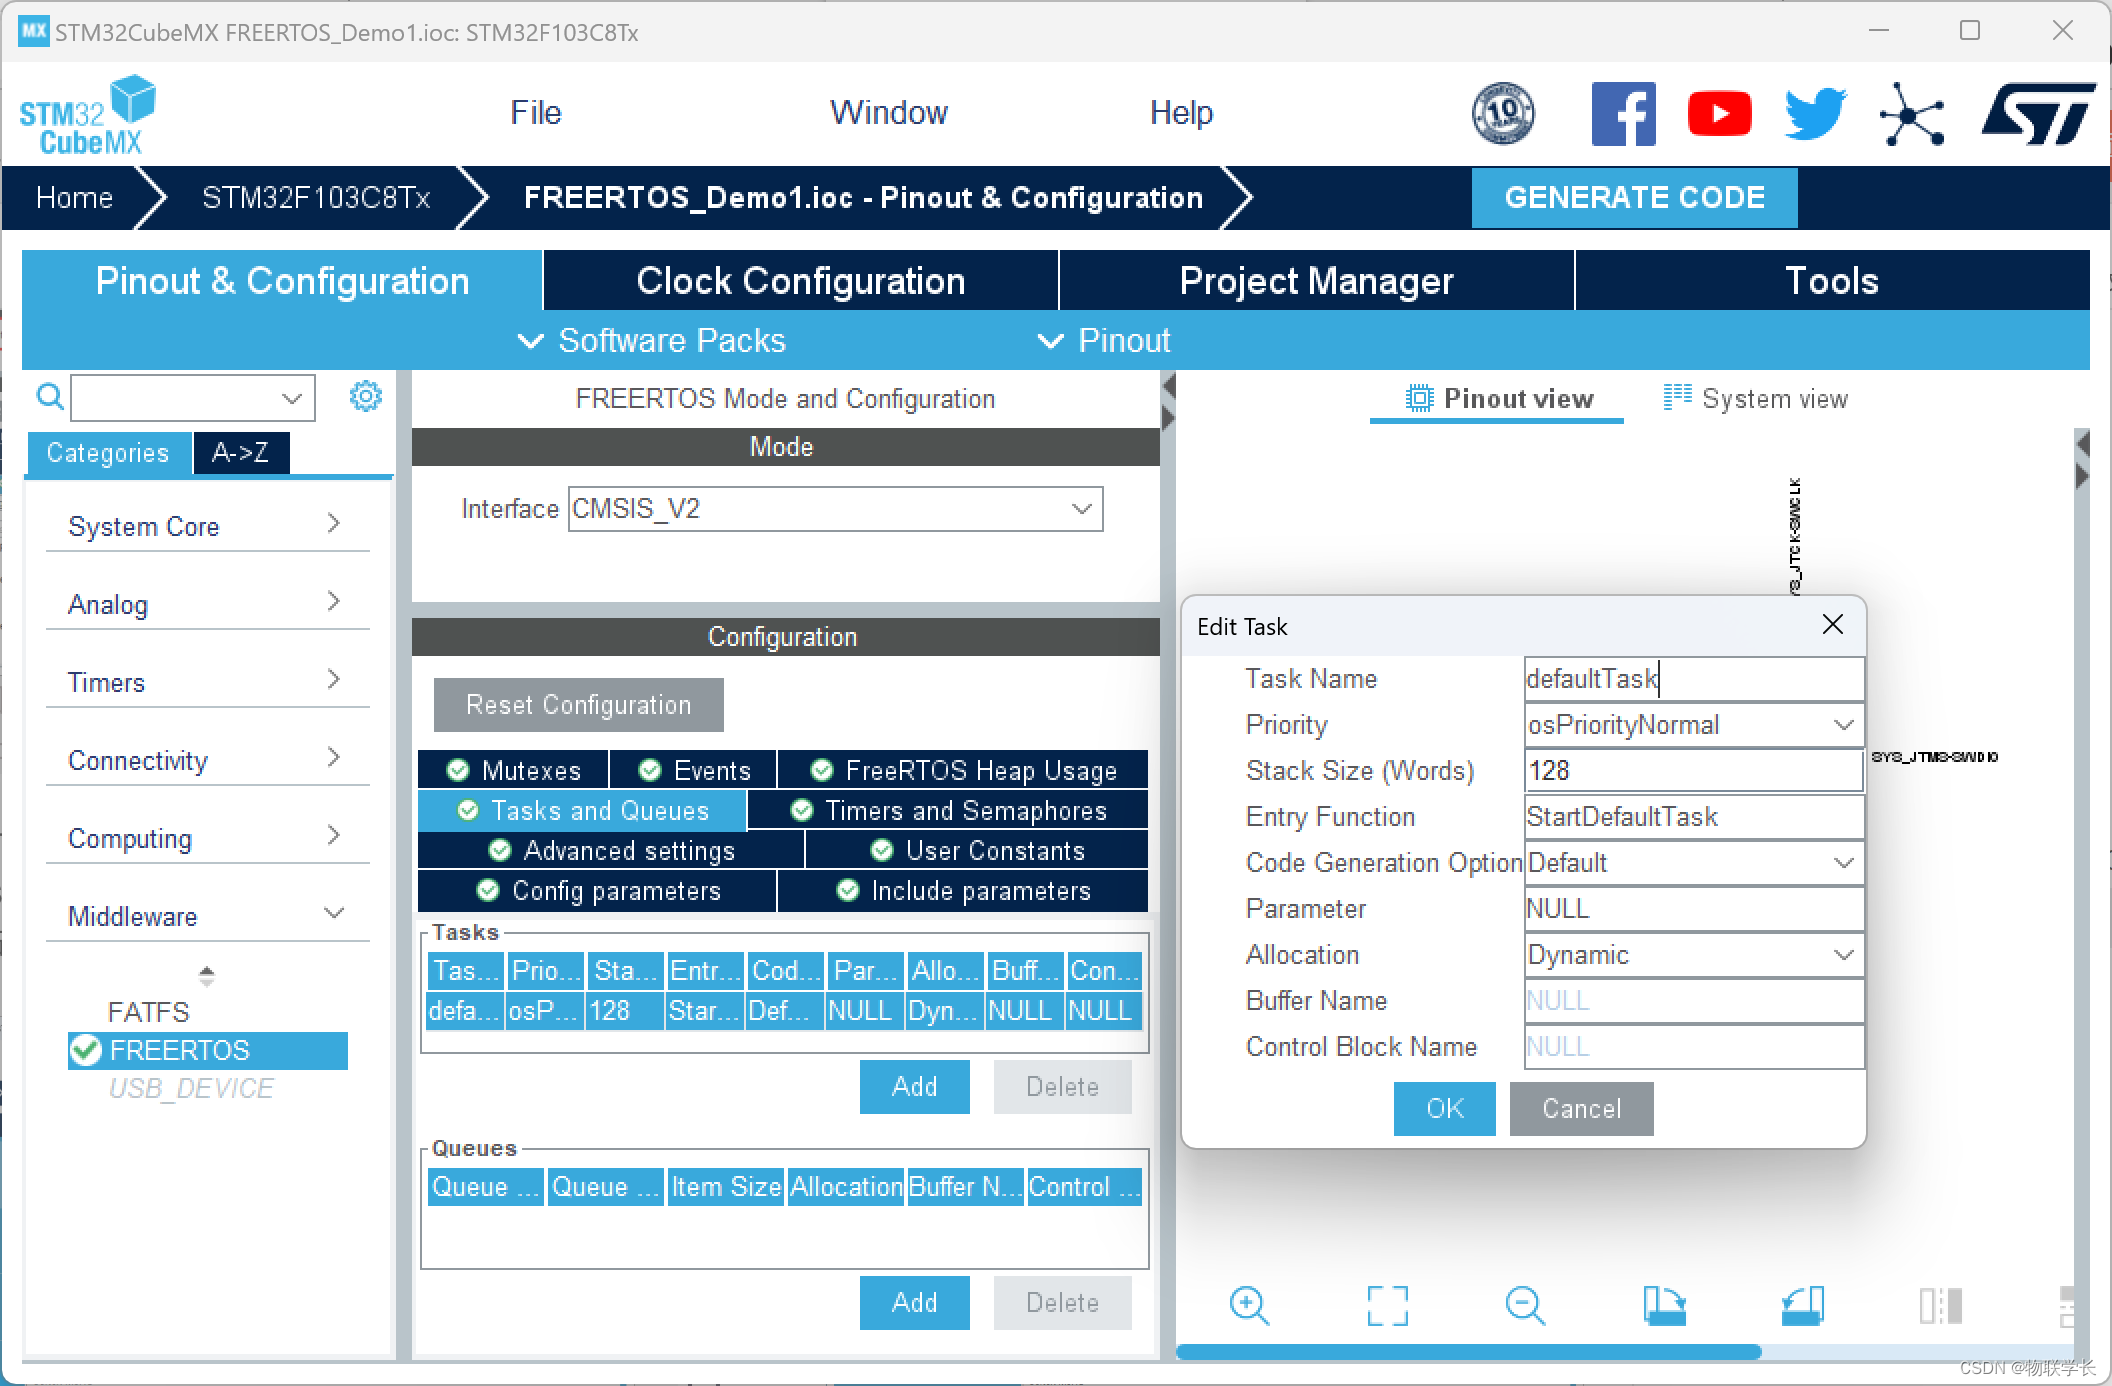
Task: Rotate the chip counter-clockwise icon
Action: coord(1802,1305)
